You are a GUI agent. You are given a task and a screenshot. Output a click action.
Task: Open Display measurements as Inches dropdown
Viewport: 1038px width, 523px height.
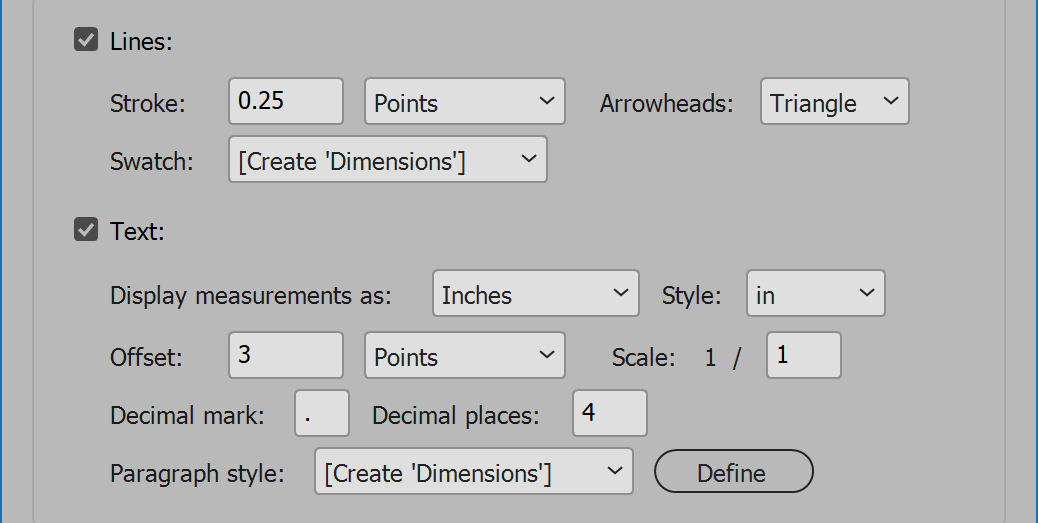pyautogui.click(x=536, y=293)
